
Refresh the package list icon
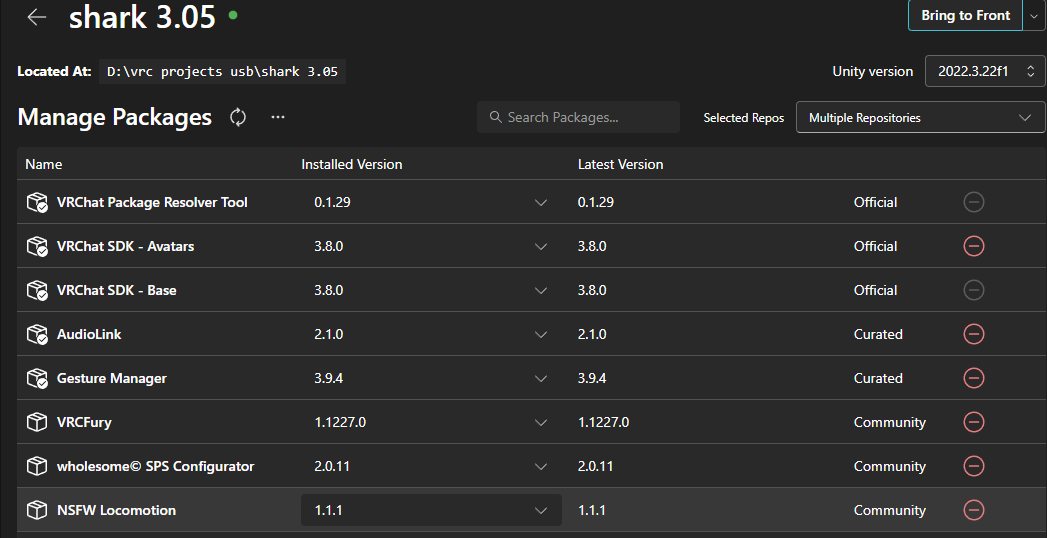coord(238,117)
